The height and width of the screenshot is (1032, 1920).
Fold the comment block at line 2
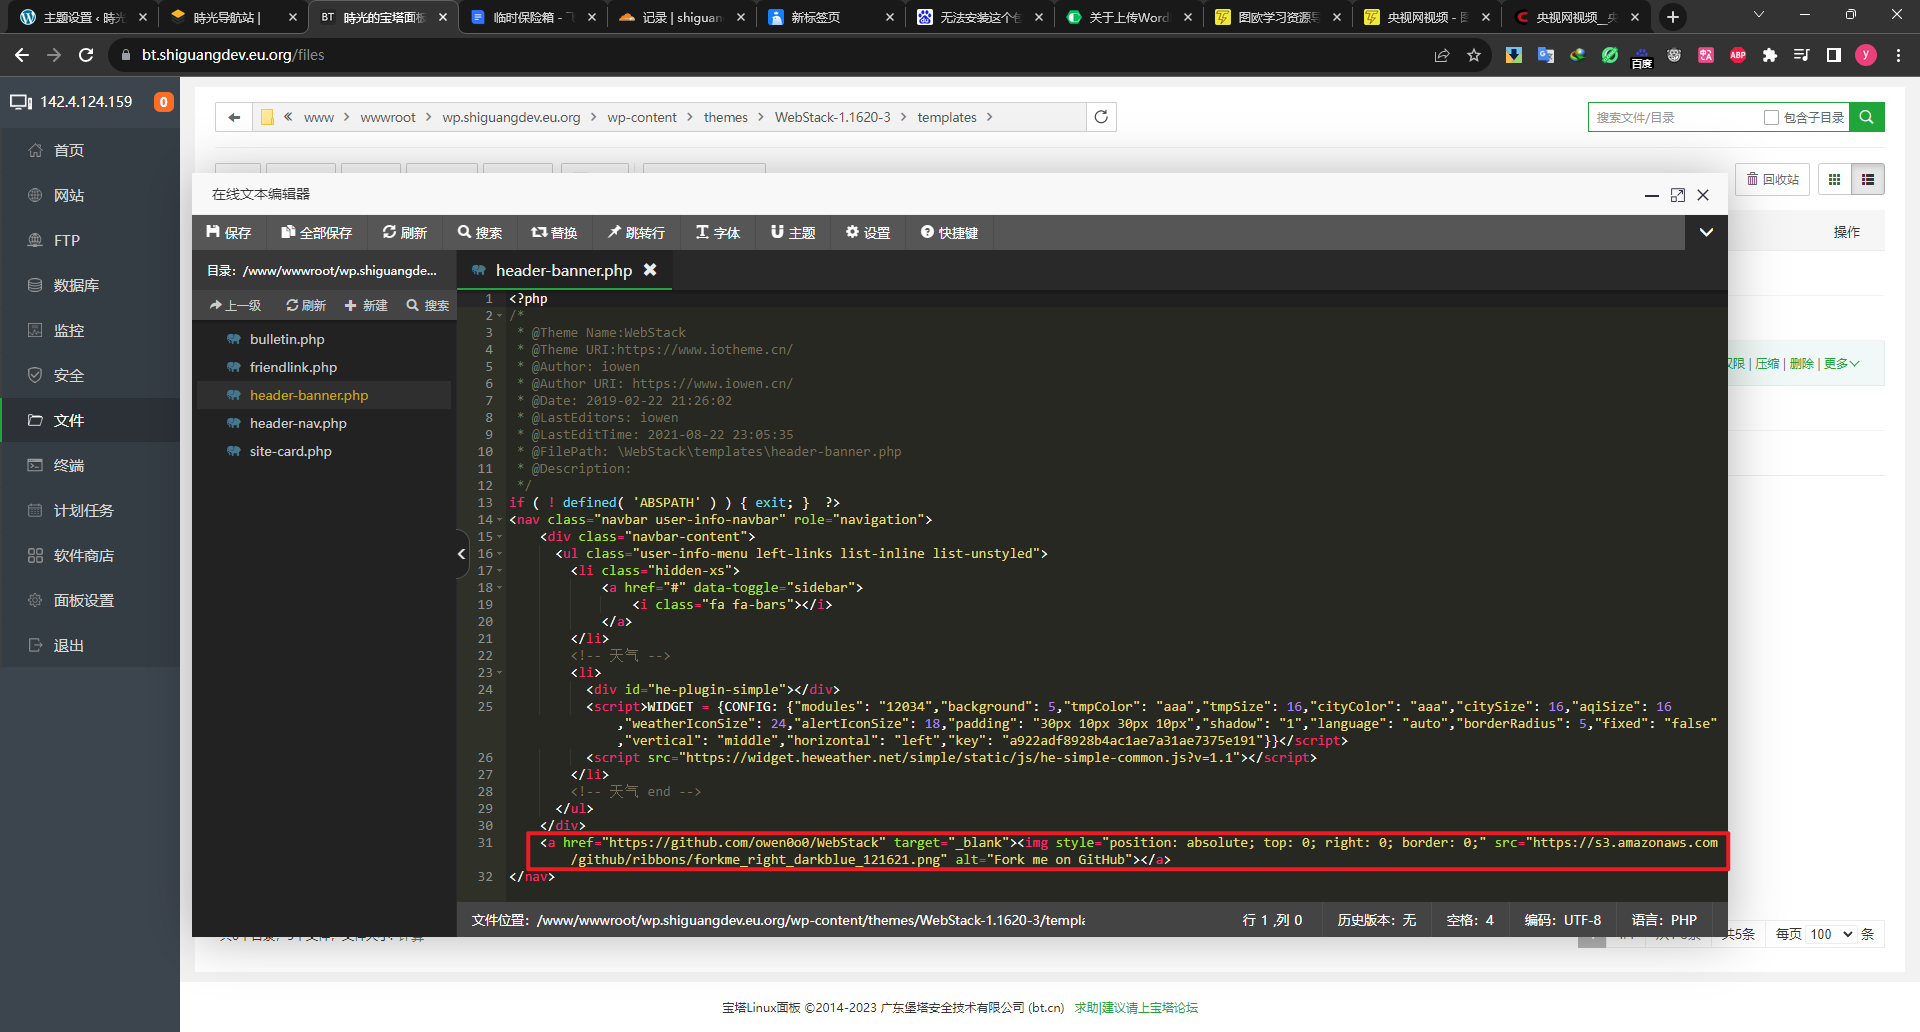point(500,316)
